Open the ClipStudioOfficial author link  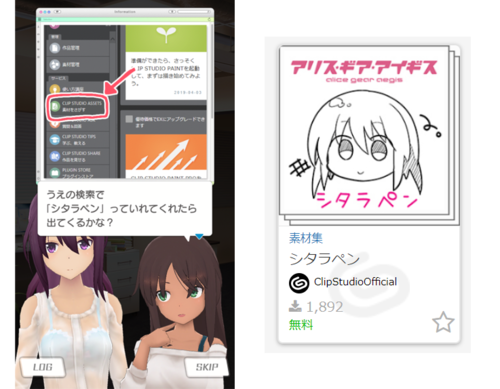pyautogui.click(x=355, y=282)
